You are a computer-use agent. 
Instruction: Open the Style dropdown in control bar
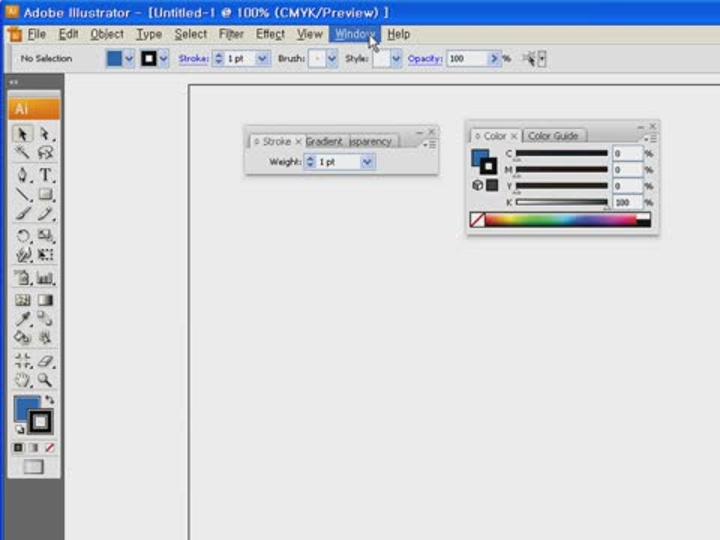point(396,59)
